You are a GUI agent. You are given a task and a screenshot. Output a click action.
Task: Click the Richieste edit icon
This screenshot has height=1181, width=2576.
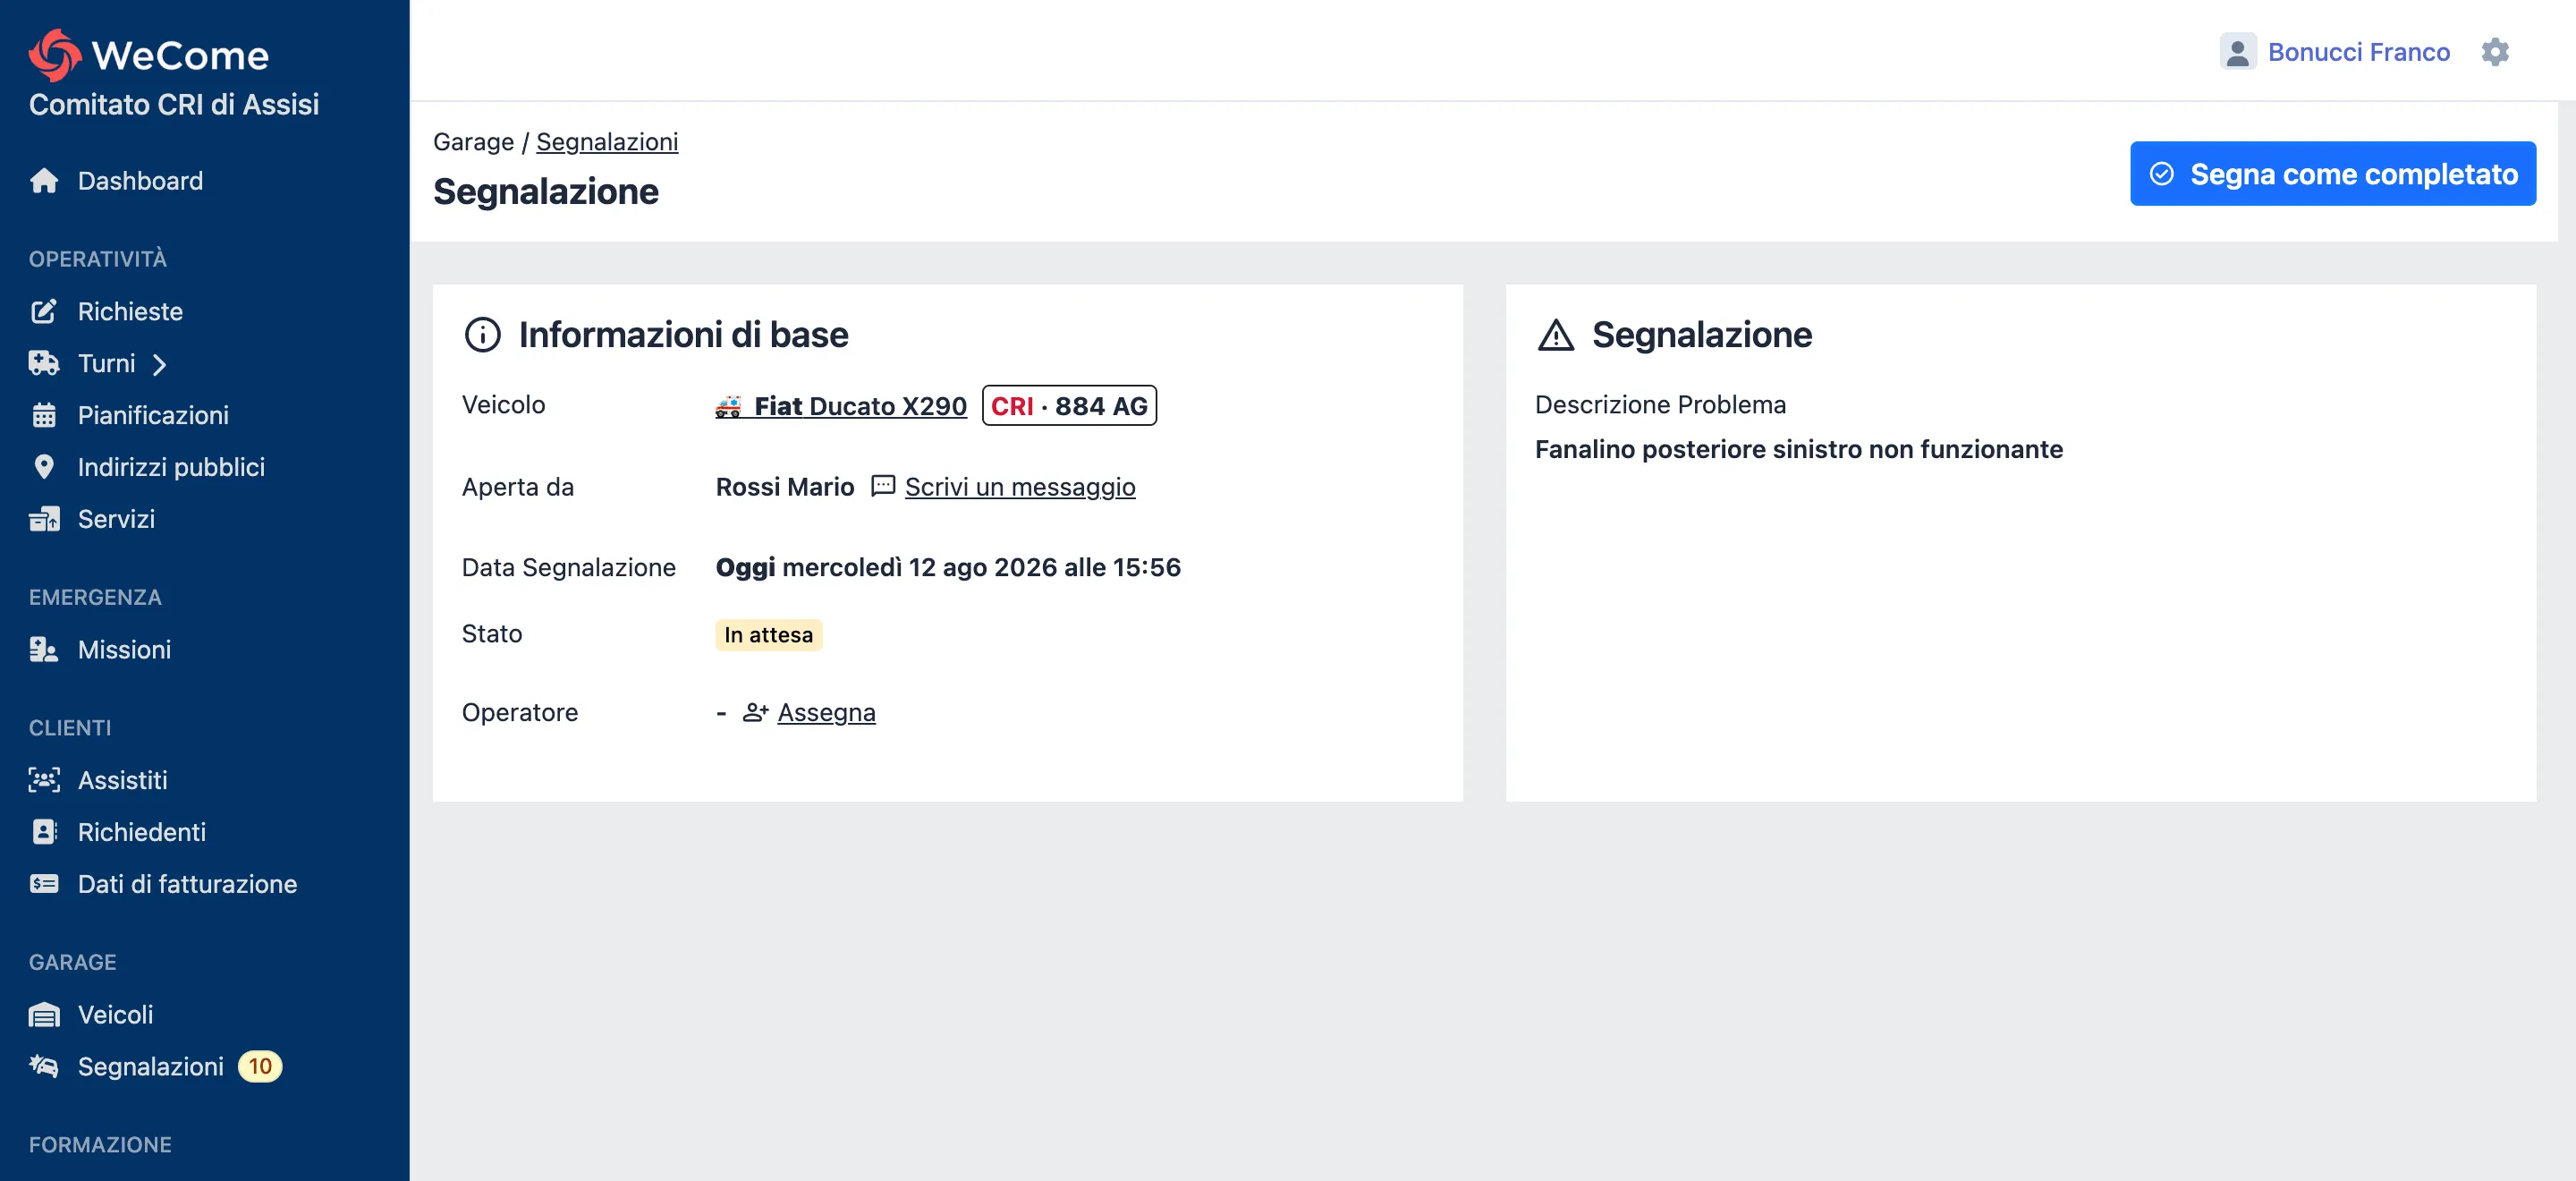[44, 311]
